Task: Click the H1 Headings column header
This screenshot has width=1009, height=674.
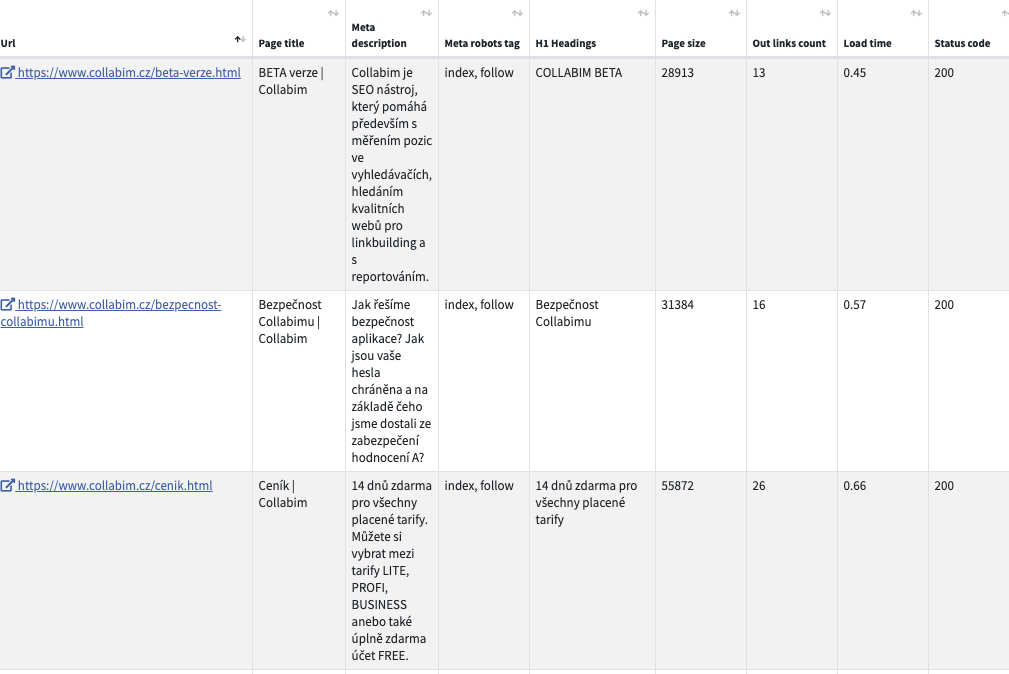Action: pyautogui.click(x=566, y=43)
